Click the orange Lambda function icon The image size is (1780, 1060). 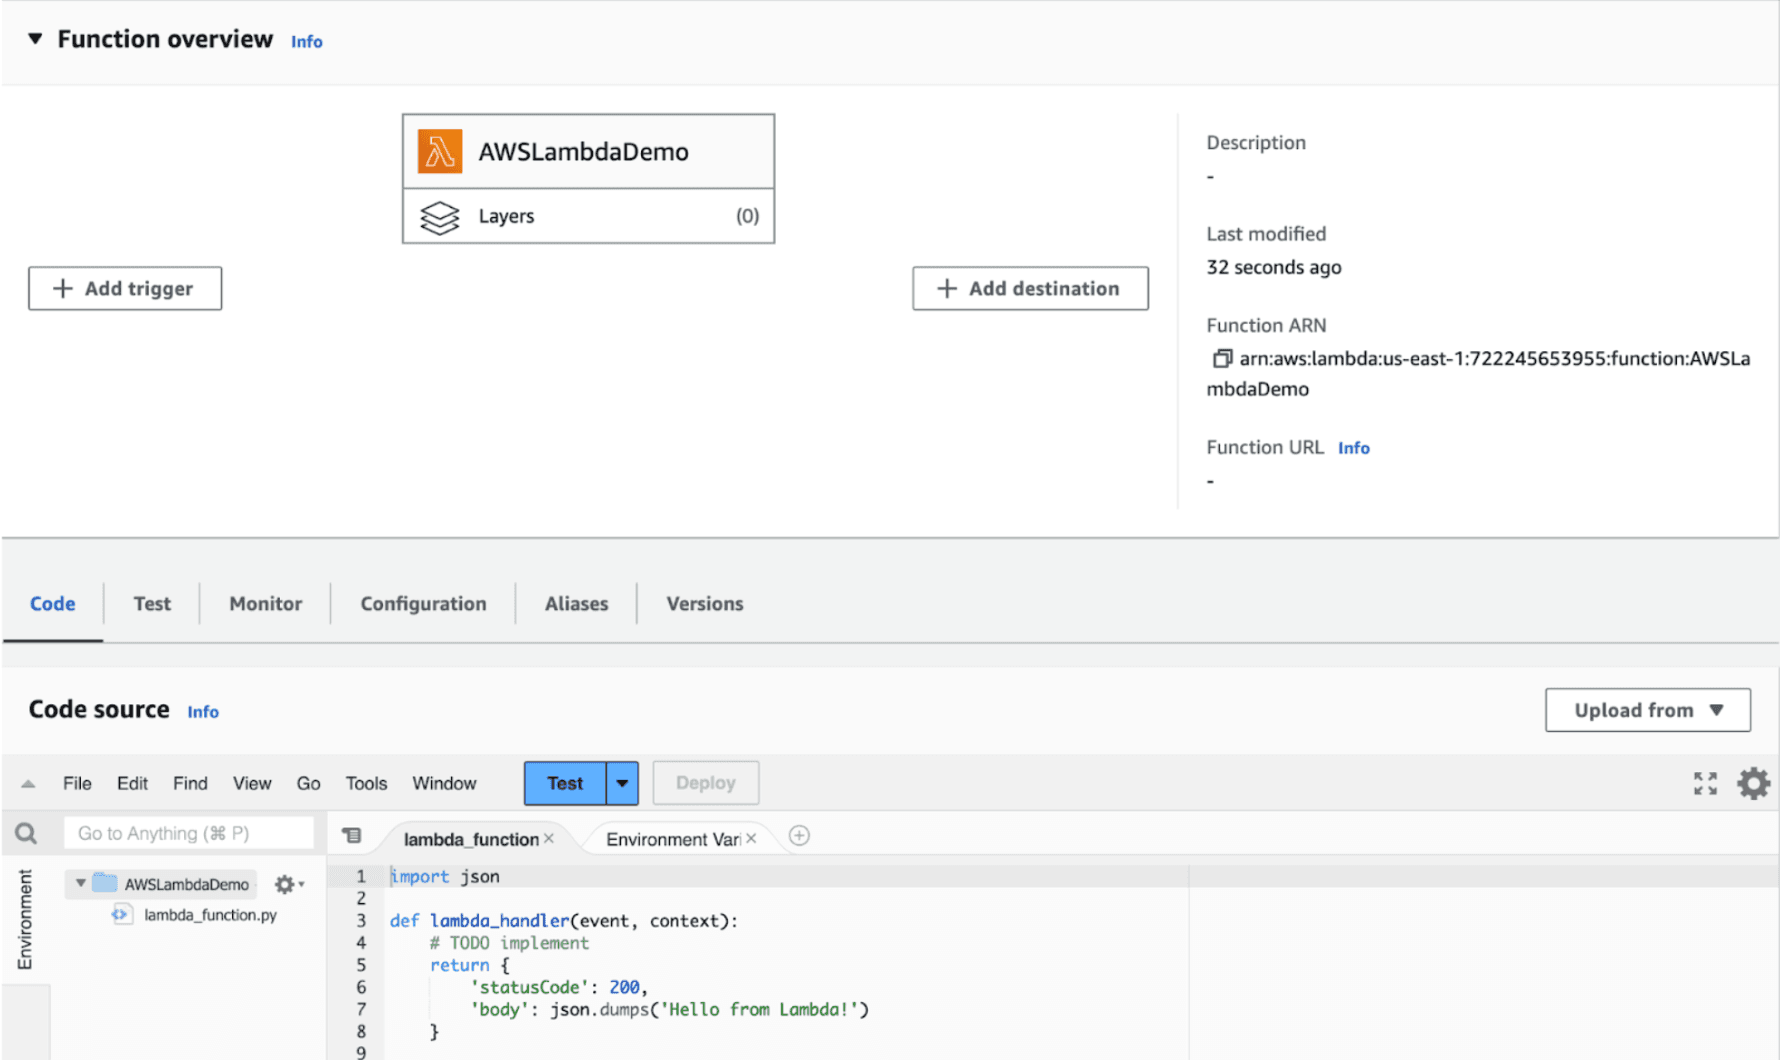[439, 152]
